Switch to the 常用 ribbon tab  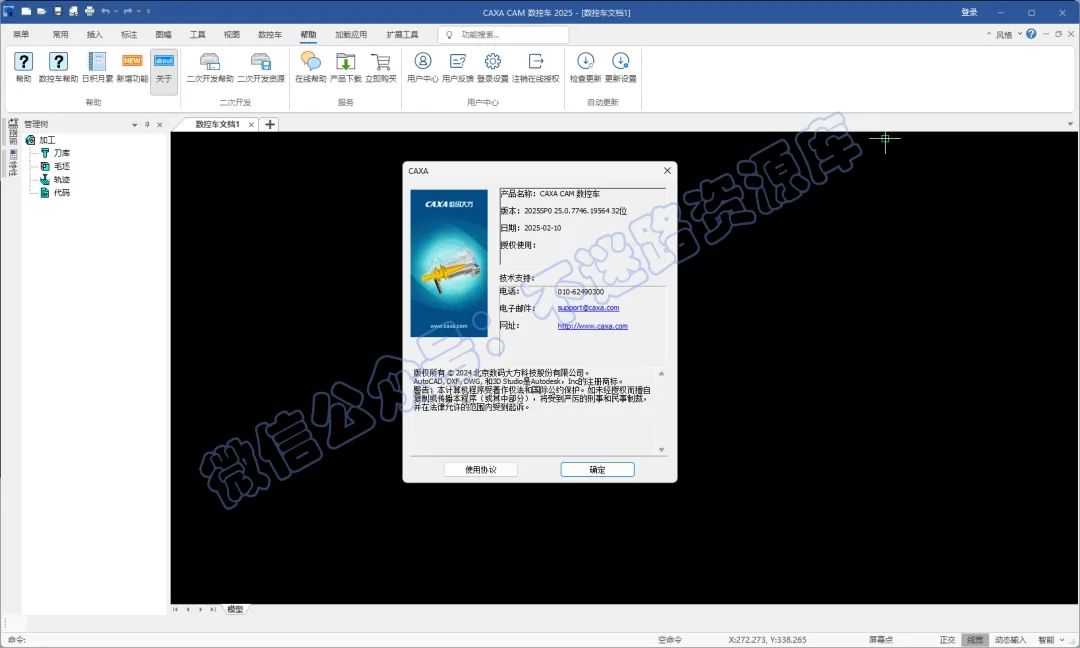click(x=60, y=34)
